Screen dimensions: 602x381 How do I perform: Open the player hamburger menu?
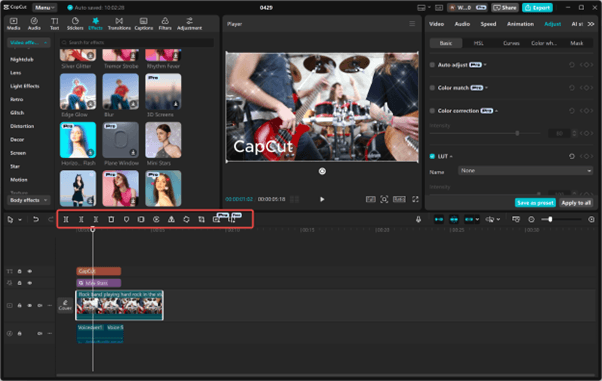tap(412, 24)
